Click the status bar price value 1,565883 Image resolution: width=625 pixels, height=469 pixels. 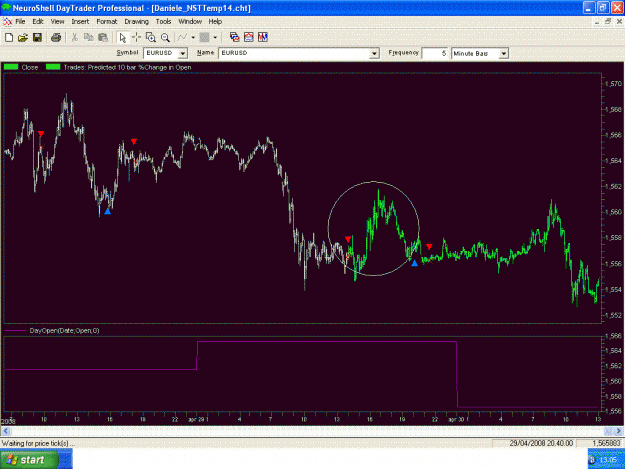(606, 443)
